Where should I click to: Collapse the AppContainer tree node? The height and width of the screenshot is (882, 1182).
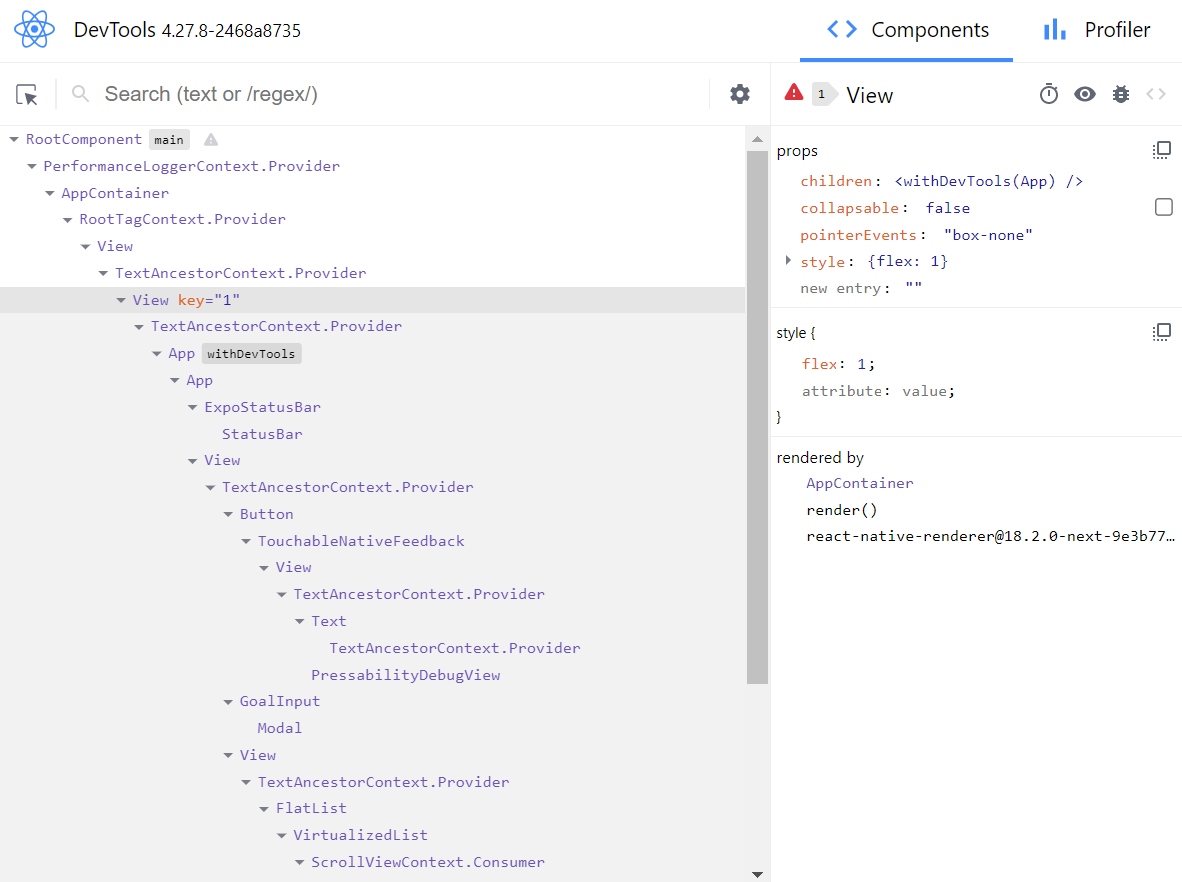pyautogui.click(x=50, y=193)
